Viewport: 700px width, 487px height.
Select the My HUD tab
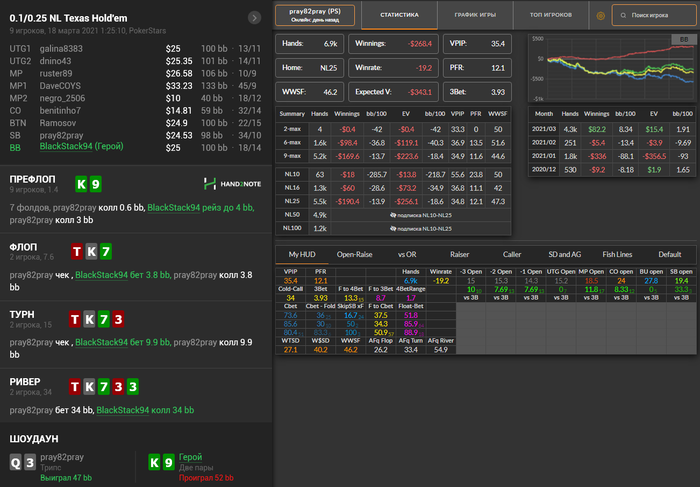click(302, 254)
